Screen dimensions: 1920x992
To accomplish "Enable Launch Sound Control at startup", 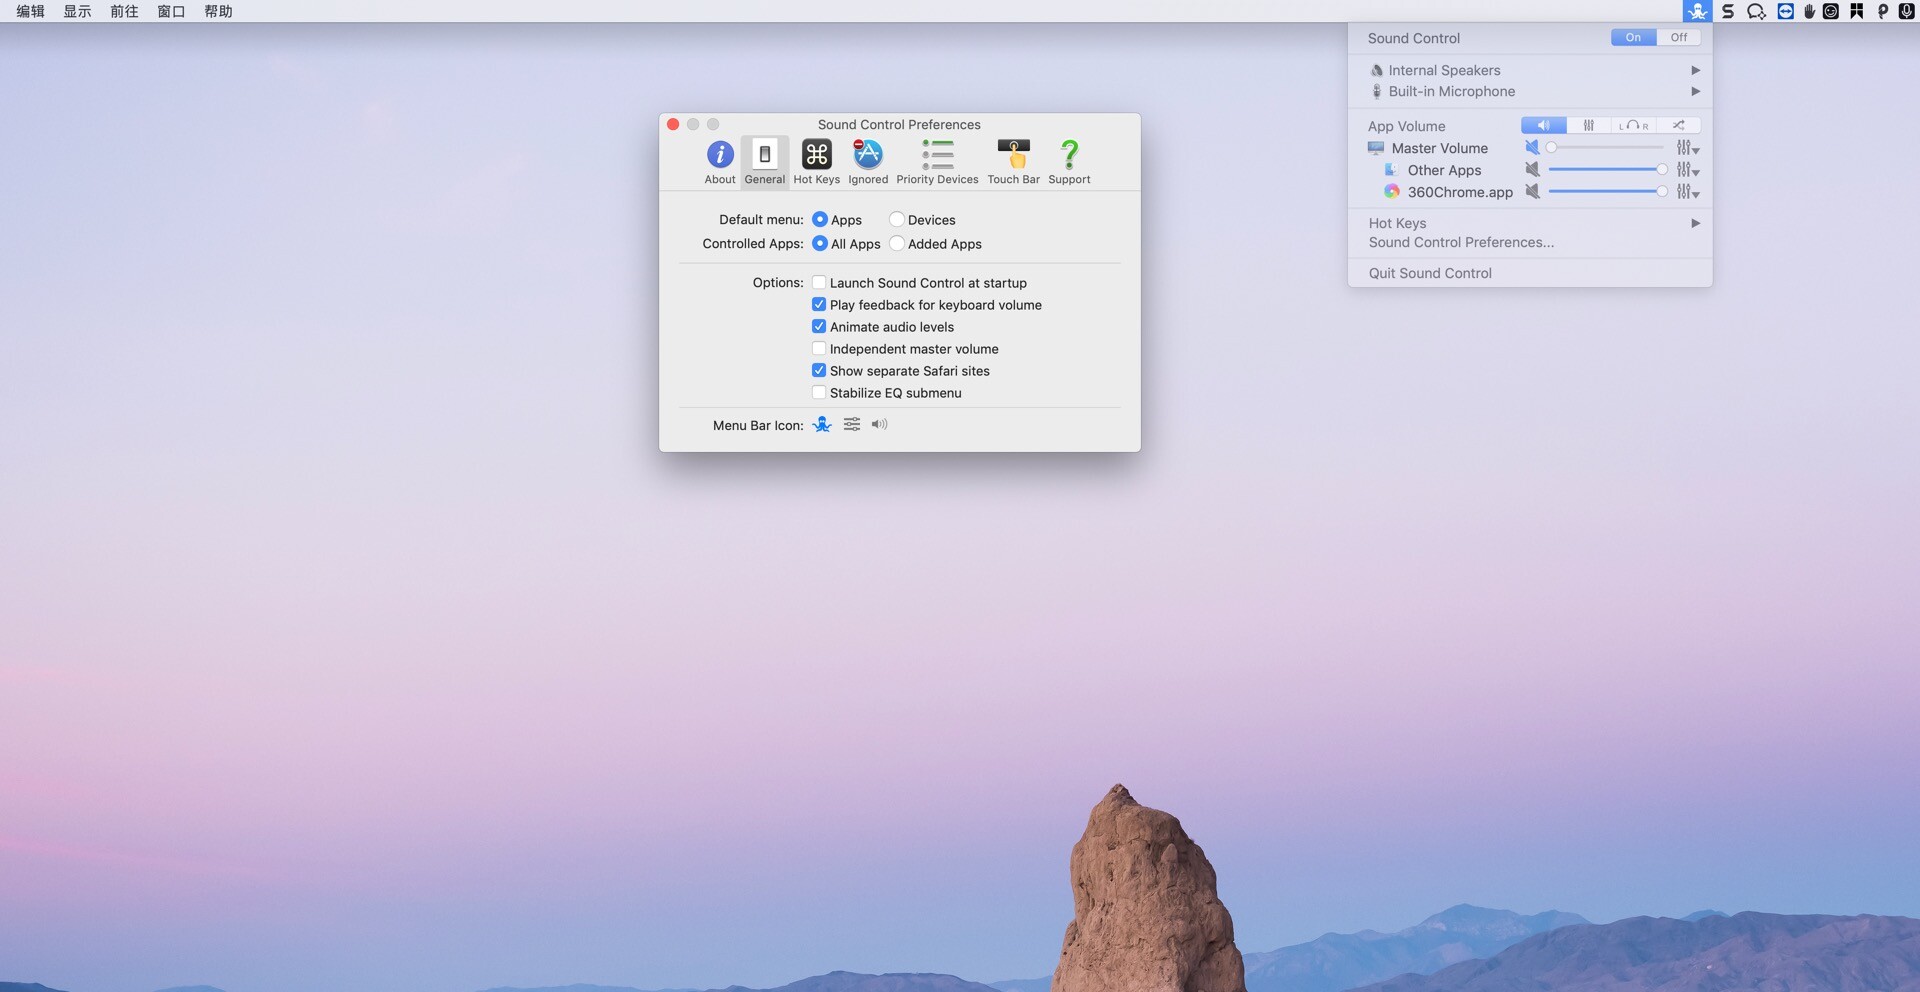I will (x=819, y=282).
